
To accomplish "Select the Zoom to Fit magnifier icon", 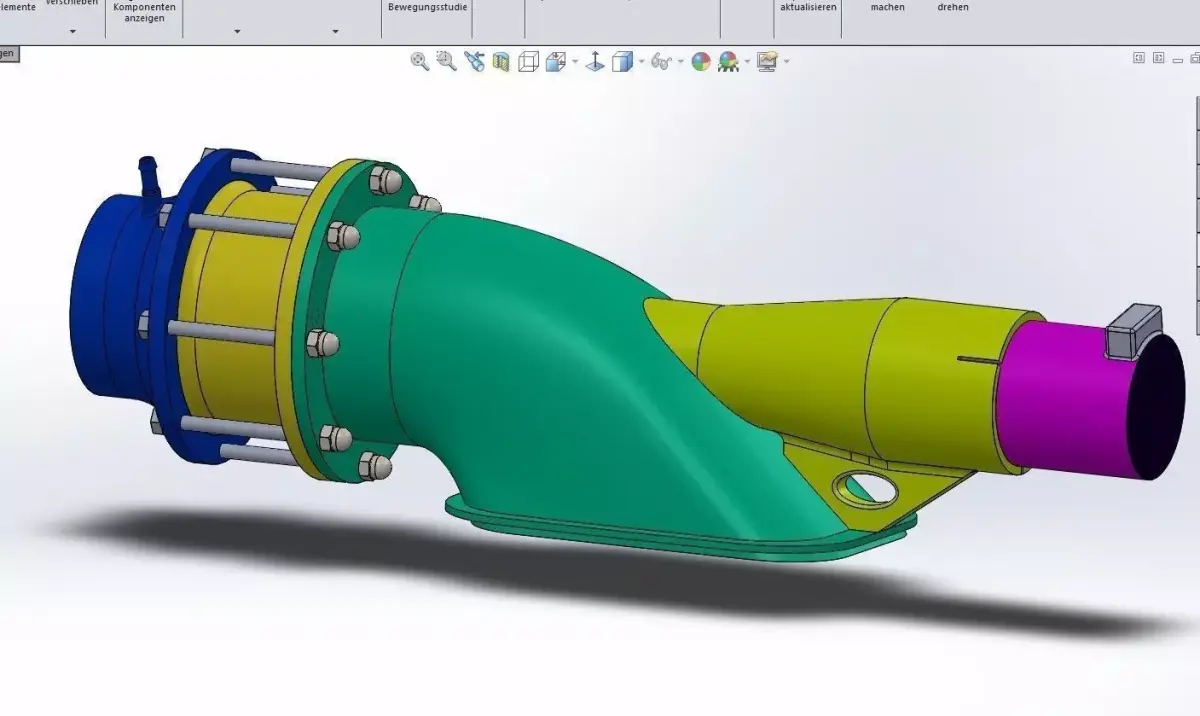I will (418, 62).
